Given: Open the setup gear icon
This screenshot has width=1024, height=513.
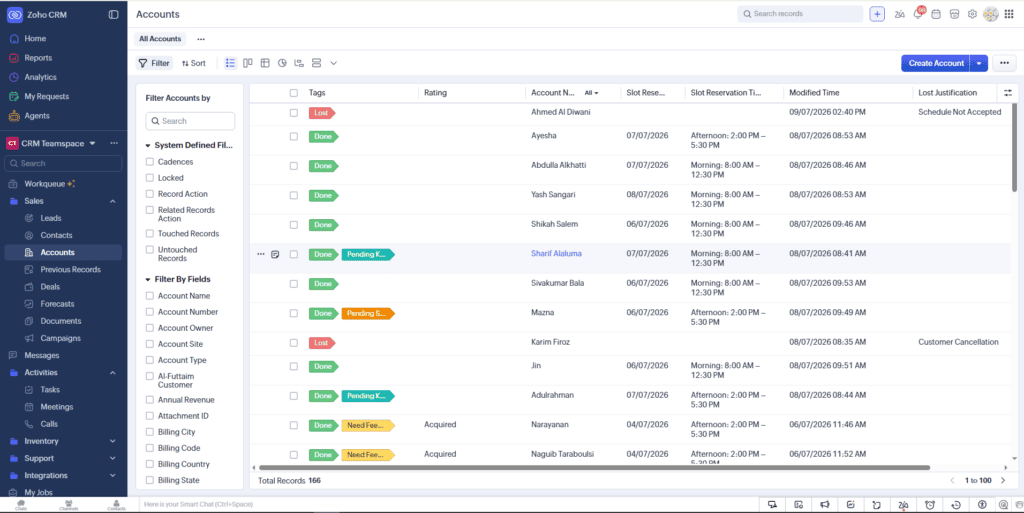Looking at the screenshot, I should pos(972,14).
